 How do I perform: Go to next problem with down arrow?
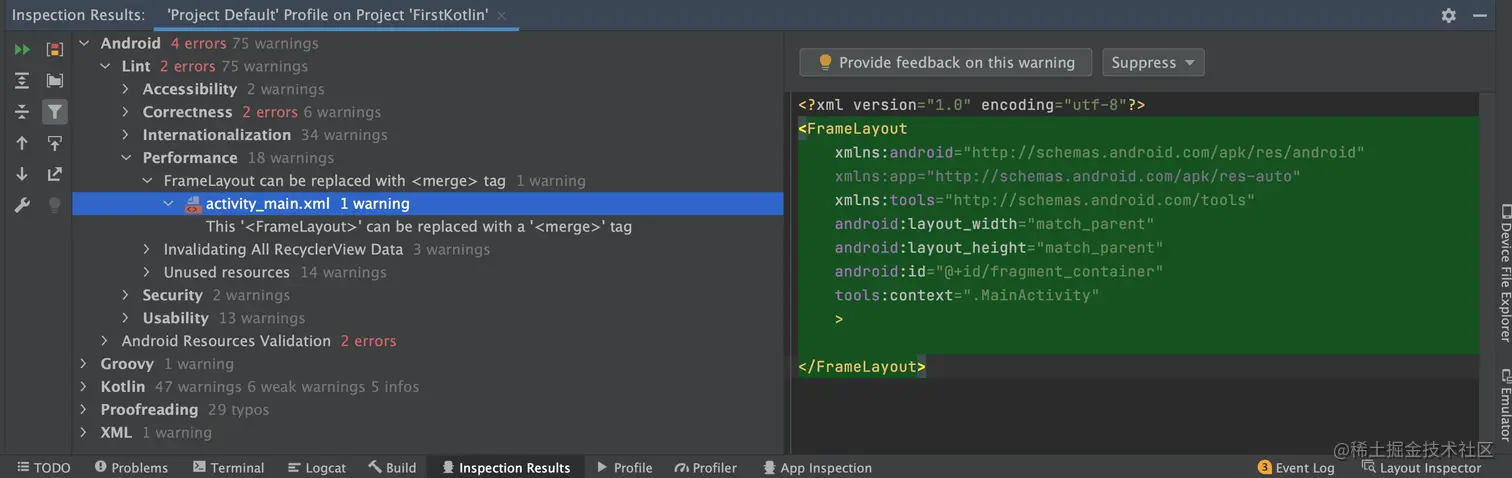click(22, 174)
